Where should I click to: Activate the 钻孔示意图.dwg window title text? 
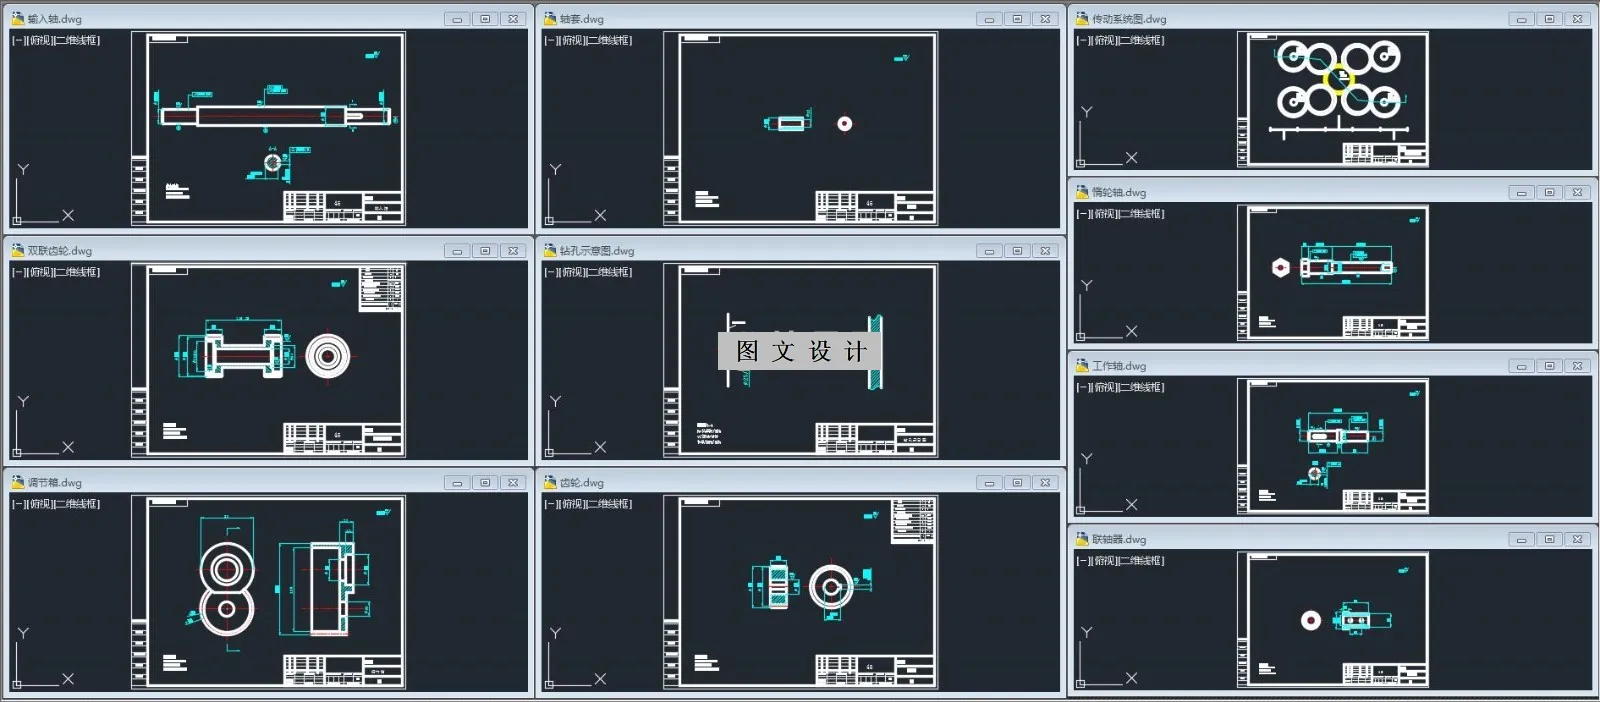(597, 251)
